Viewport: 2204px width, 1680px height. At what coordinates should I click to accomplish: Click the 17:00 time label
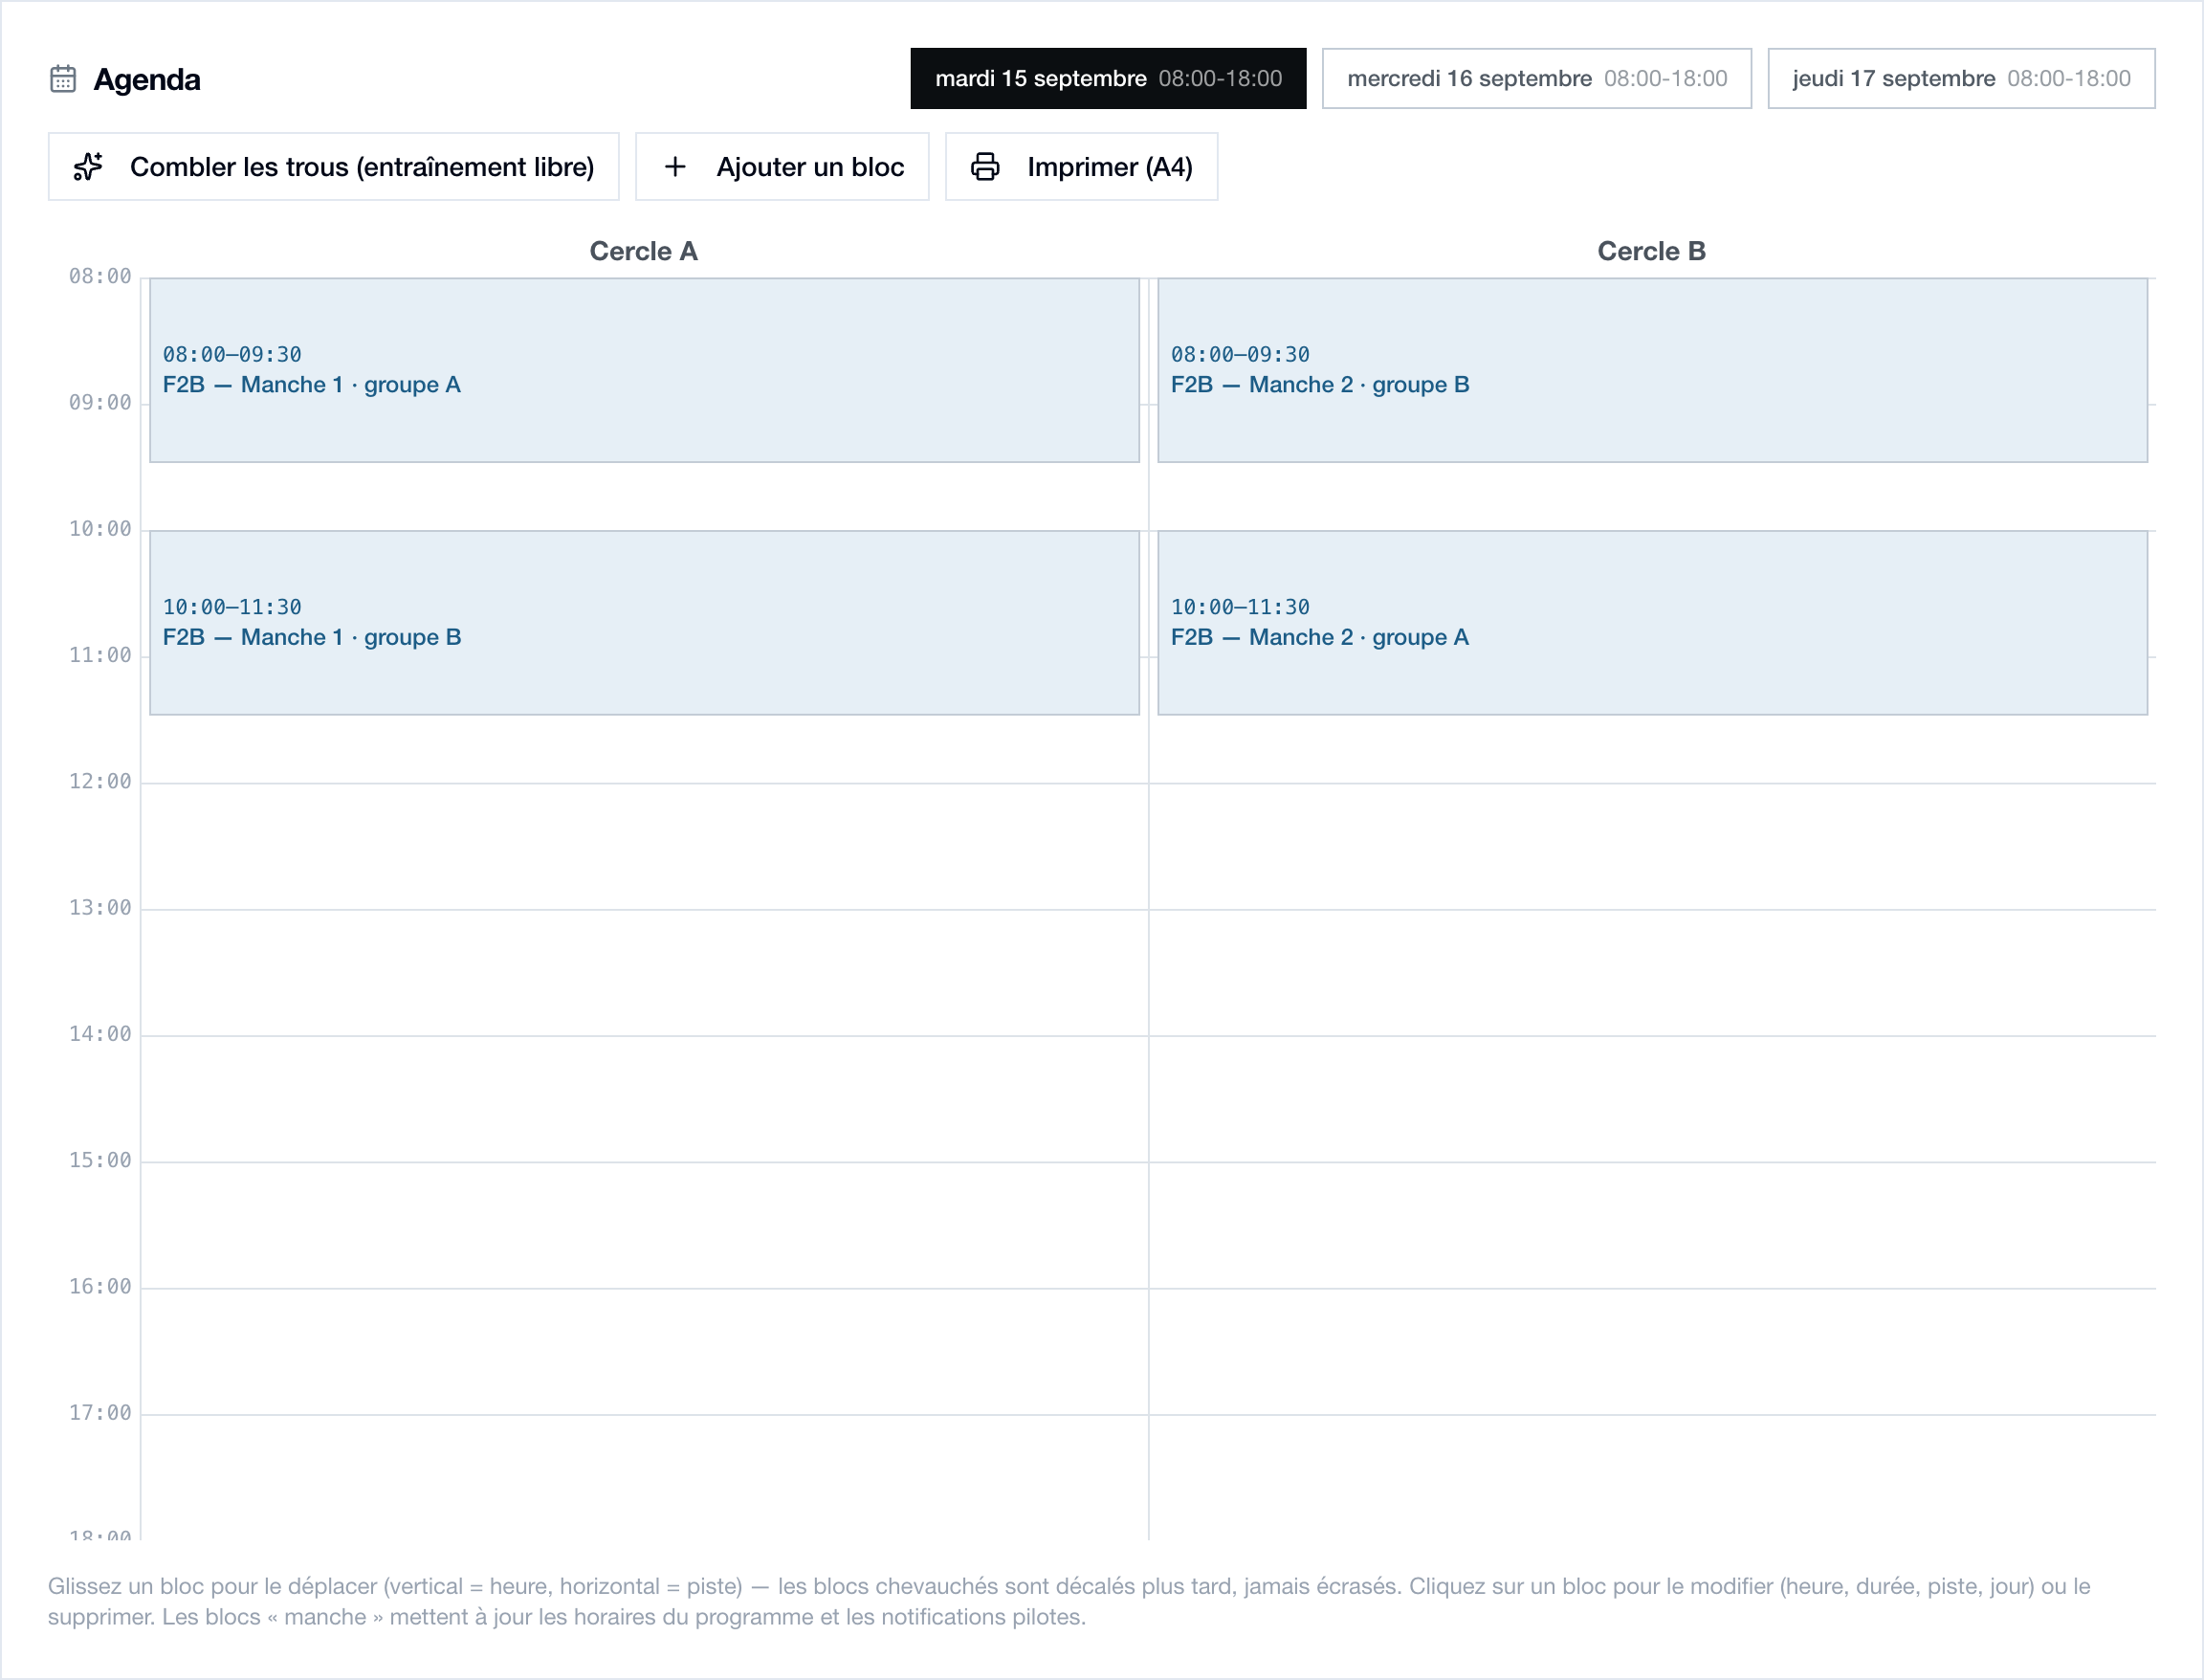point(100,1413)
